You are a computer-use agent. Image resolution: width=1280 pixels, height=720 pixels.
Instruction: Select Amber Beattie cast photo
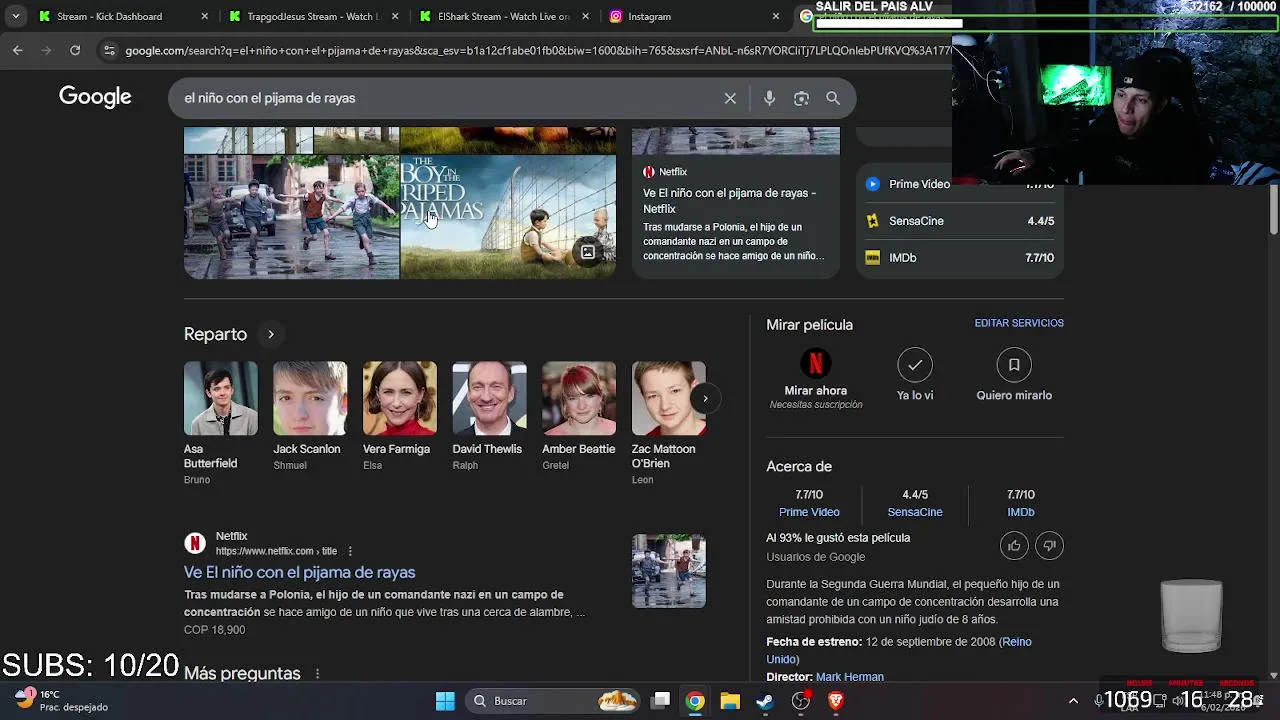coord(579,398)
